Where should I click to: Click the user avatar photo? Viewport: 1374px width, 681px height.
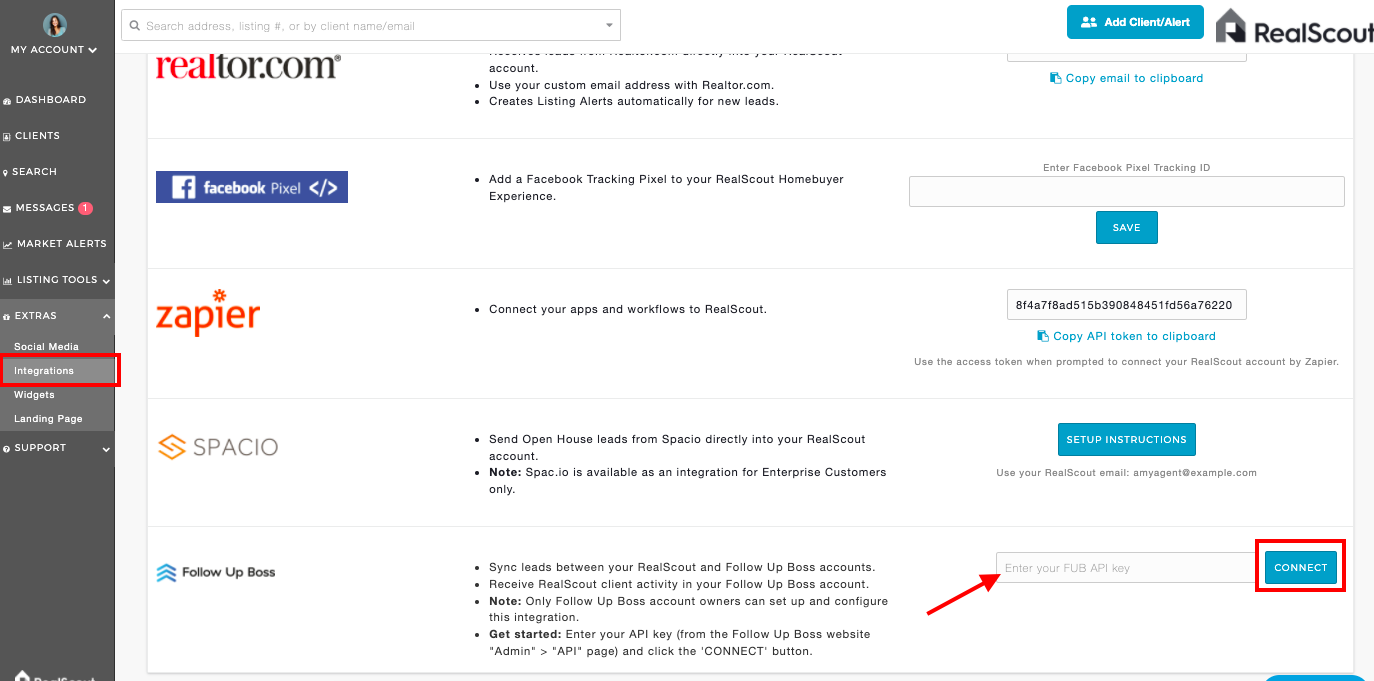[55, 25]
